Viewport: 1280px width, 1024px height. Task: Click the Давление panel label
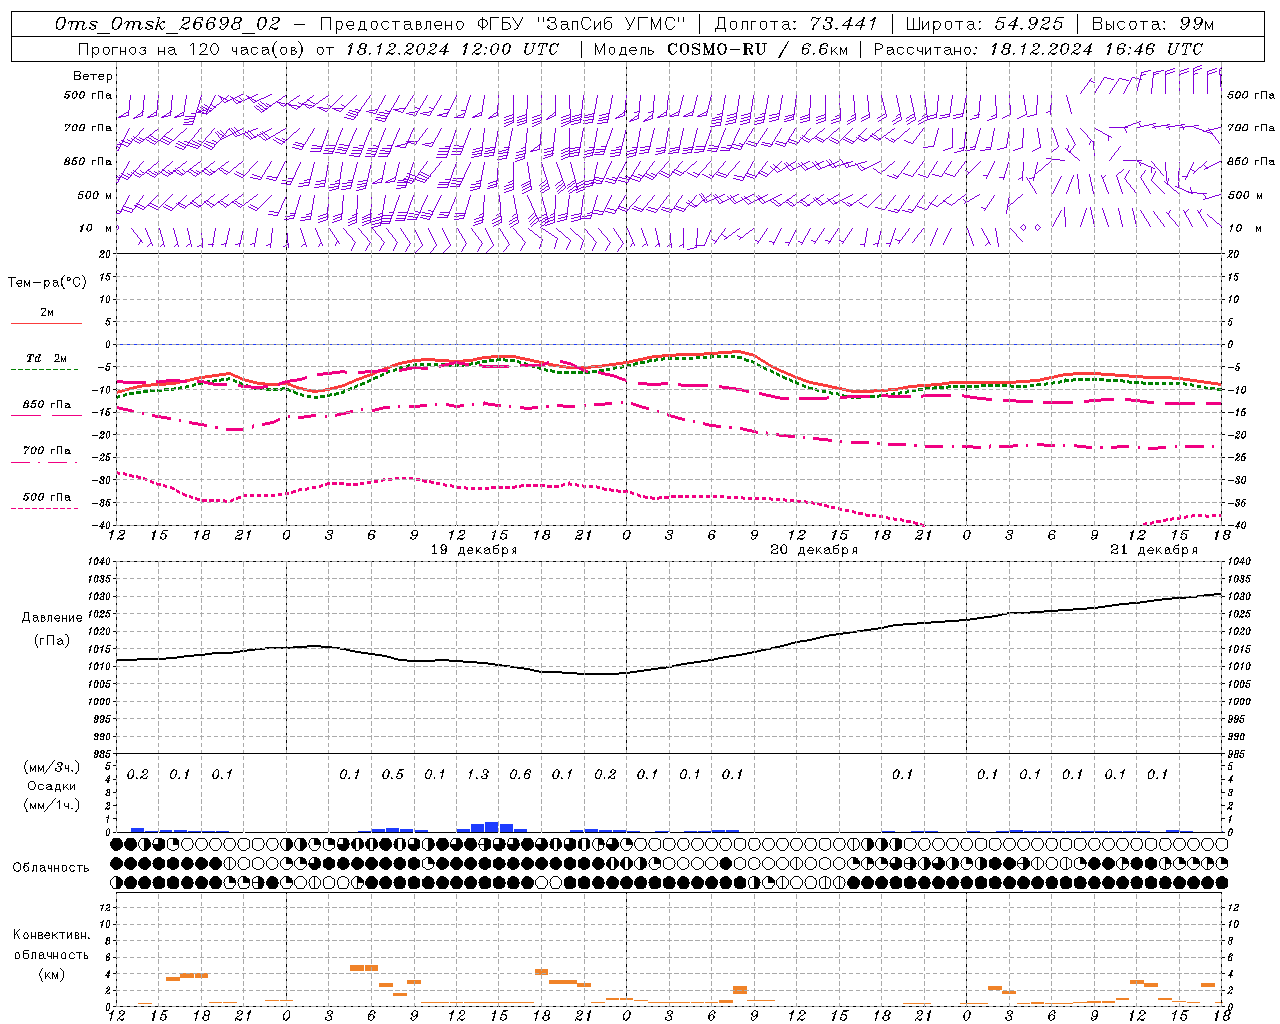point(52,618)
